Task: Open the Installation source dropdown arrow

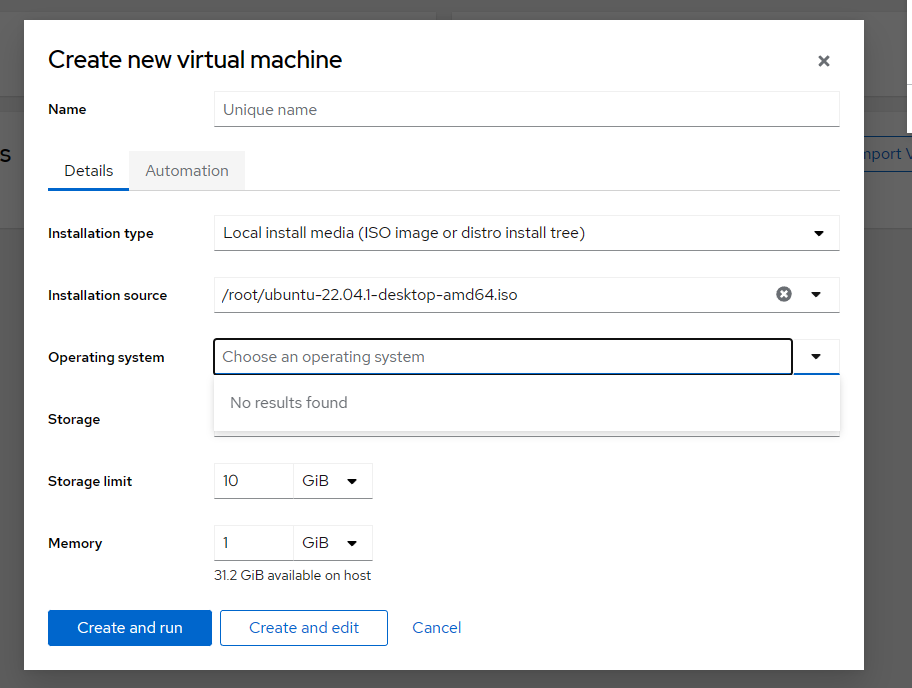Action: (x=817, y=294)
